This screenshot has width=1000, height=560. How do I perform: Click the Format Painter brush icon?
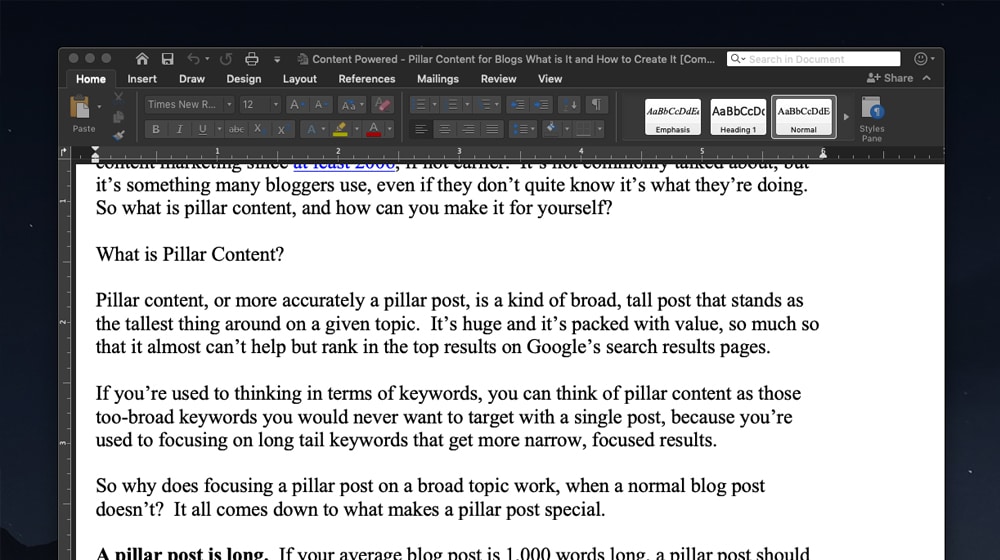(x=119, y=133)
